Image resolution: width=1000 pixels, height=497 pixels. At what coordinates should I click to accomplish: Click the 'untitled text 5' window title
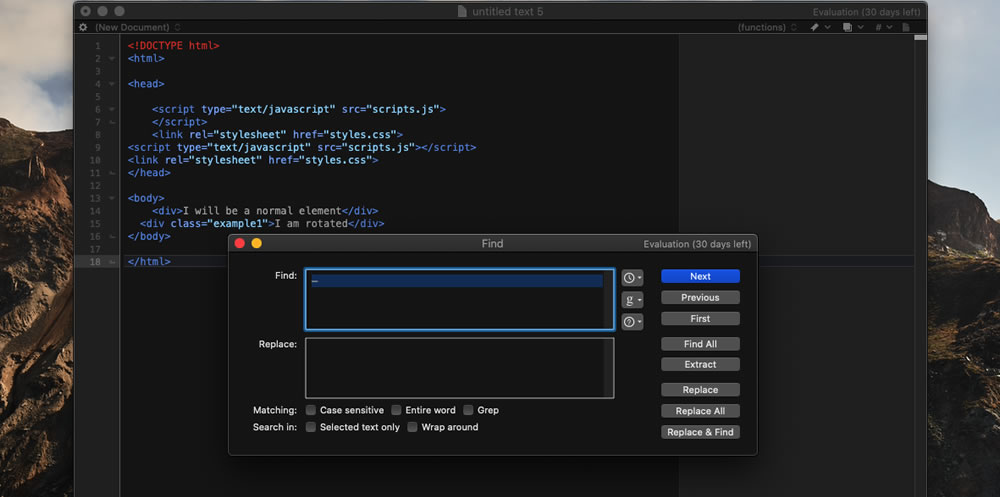508,11
